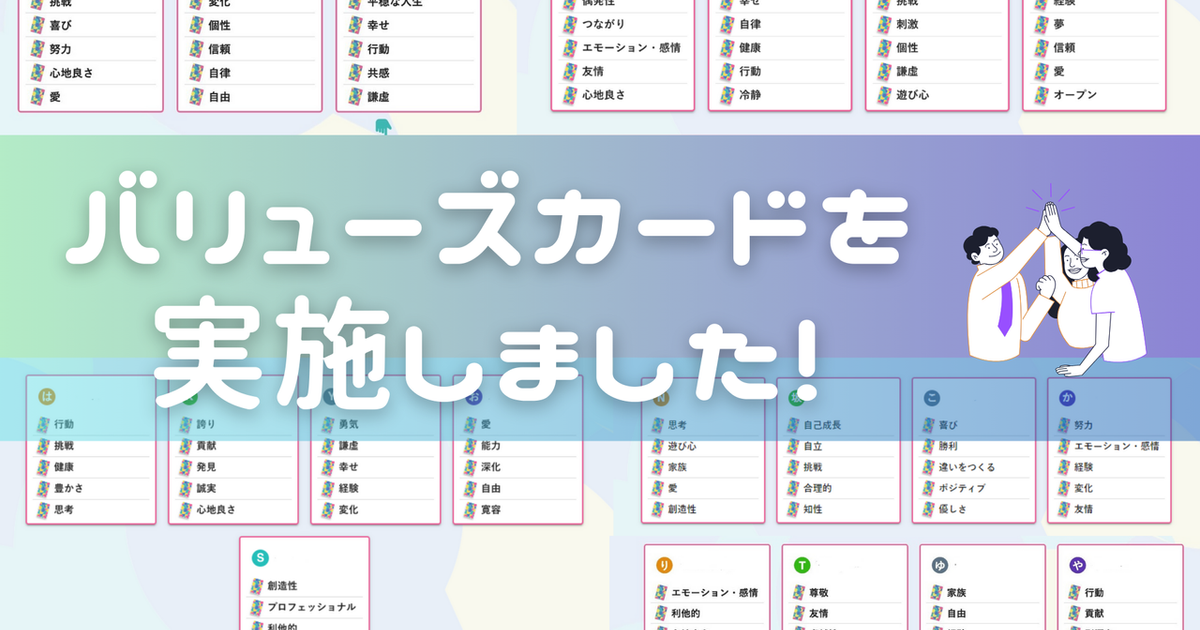
Task: Click the card icon beside 自己成長
Action: click(792, 425)
